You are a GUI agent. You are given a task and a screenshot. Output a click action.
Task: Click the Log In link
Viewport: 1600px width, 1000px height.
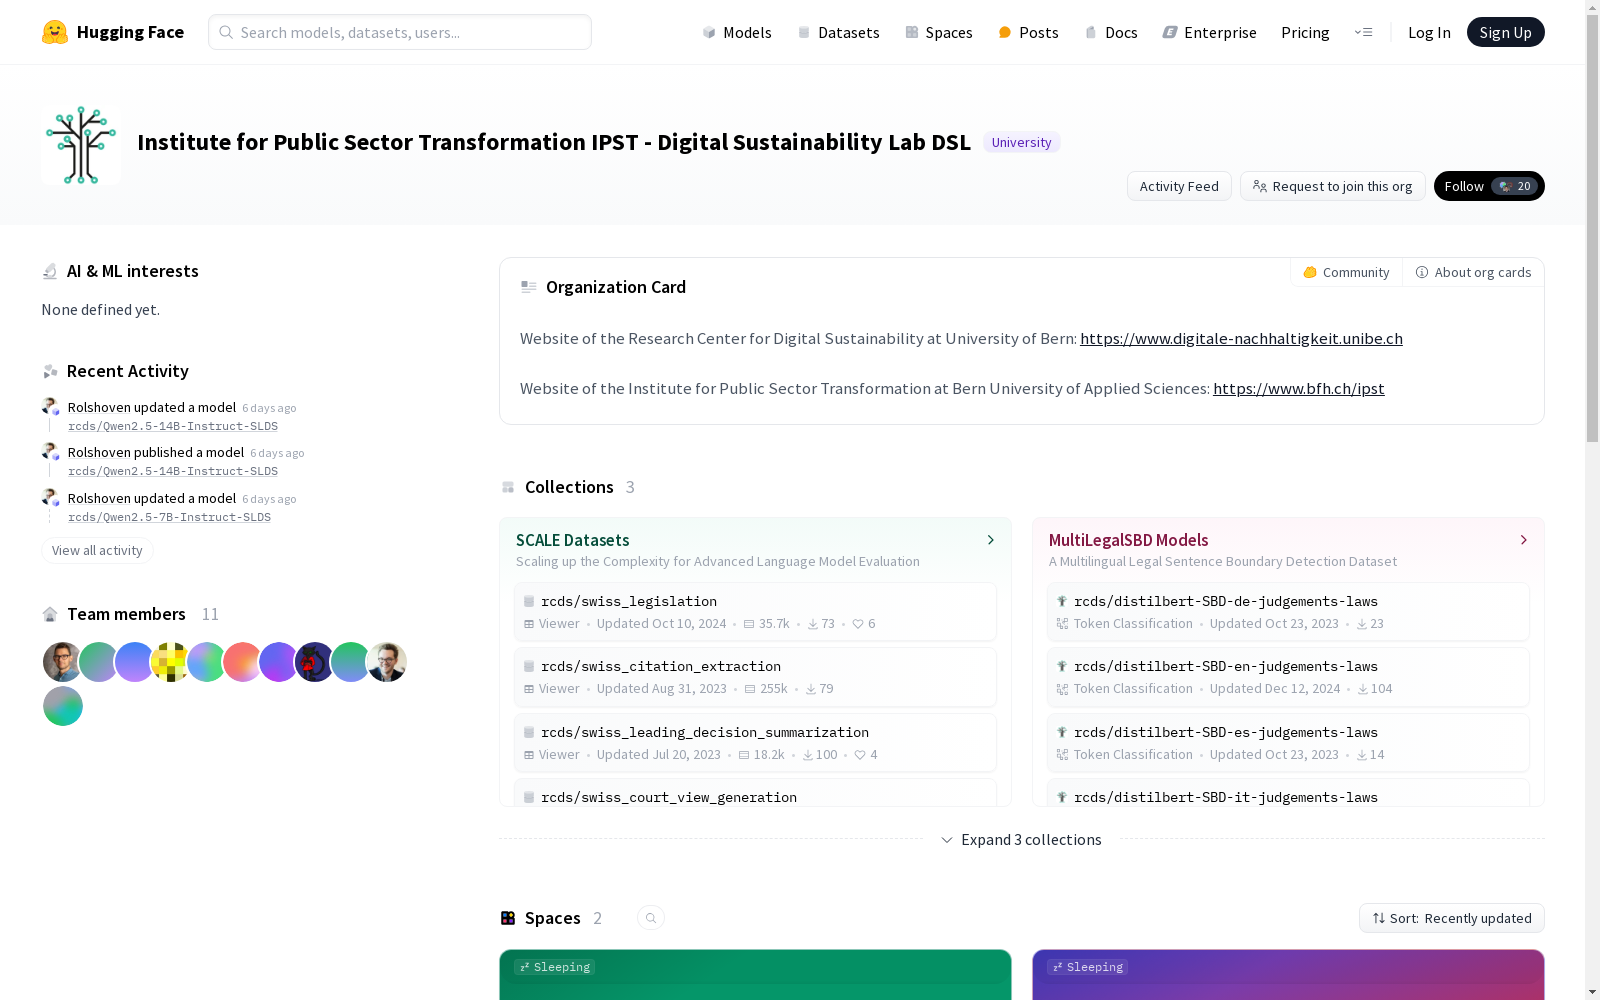click(x=1429, y=32)
